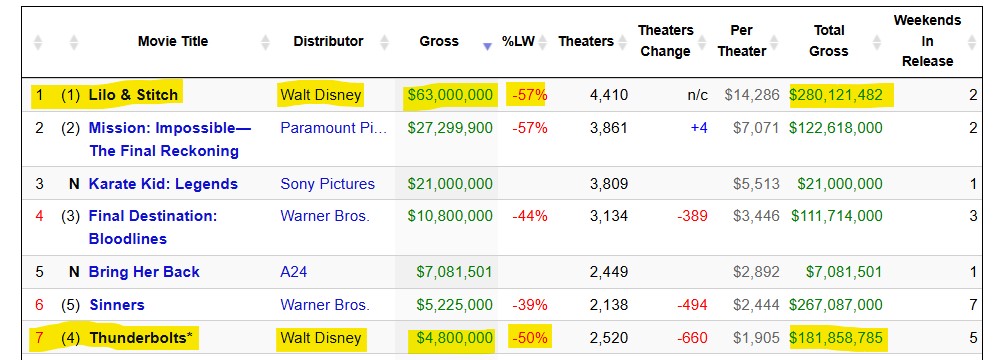Sort table by Theaters column header

[586, 42]
